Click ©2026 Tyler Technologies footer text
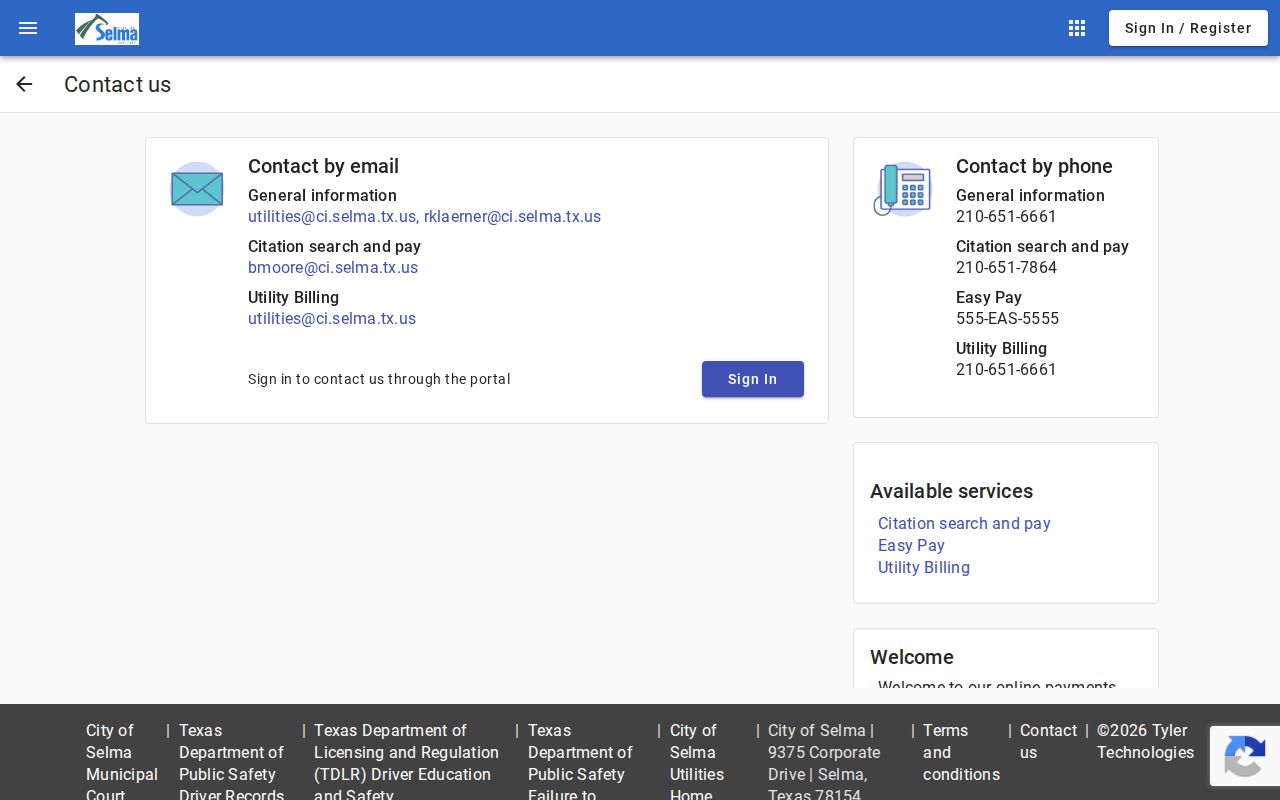Image resolution: width=1280 pixels, height=800 pixels. coord(1145,741)
